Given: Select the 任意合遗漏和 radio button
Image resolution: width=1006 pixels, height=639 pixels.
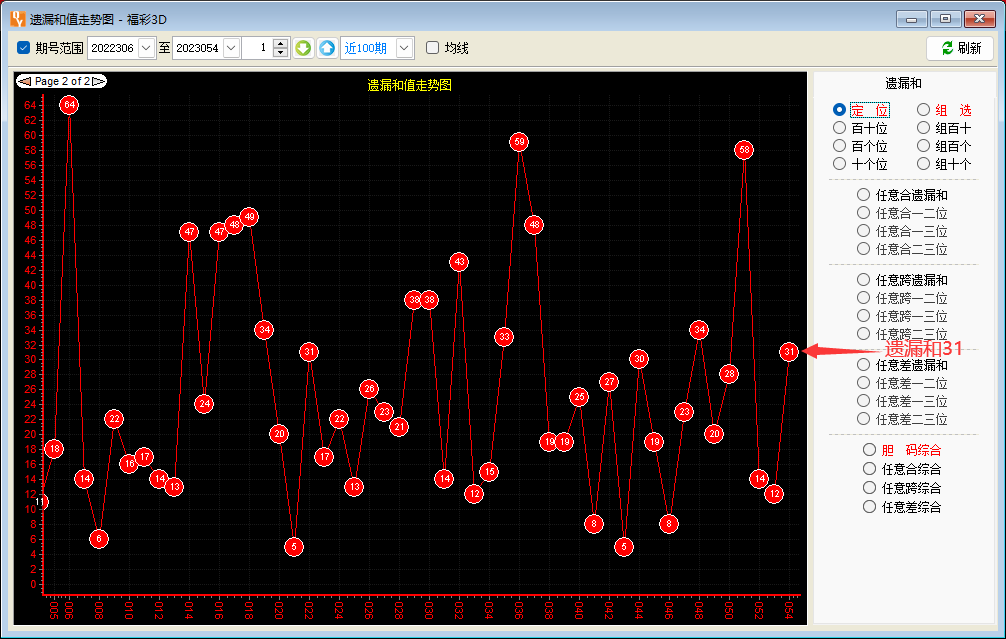Looking at the screenshot, I should [x=864, y=195].
